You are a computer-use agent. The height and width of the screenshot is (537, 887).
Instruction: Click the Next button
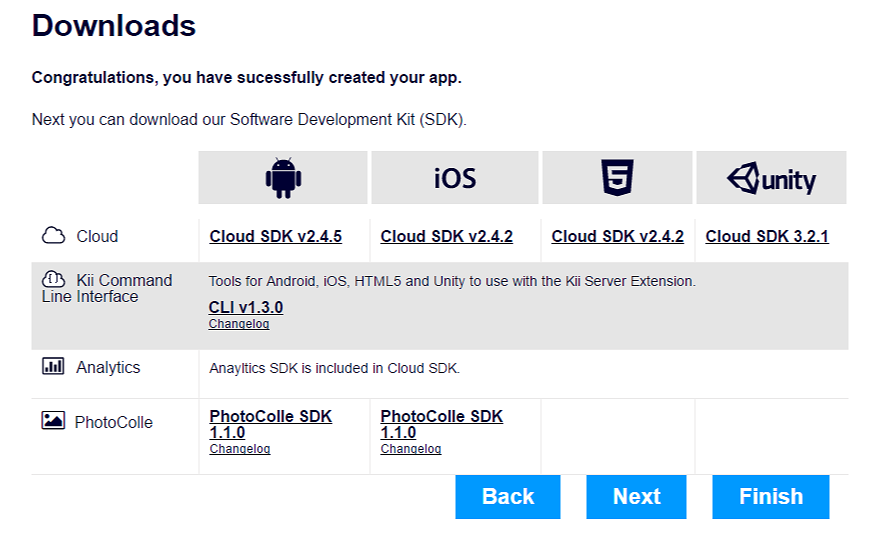coord(636,497)
